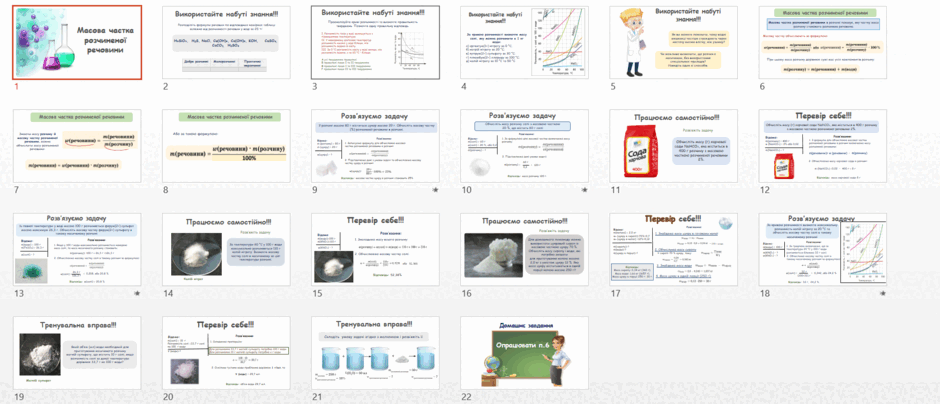Click the slide number label "19"

[19, 397]
